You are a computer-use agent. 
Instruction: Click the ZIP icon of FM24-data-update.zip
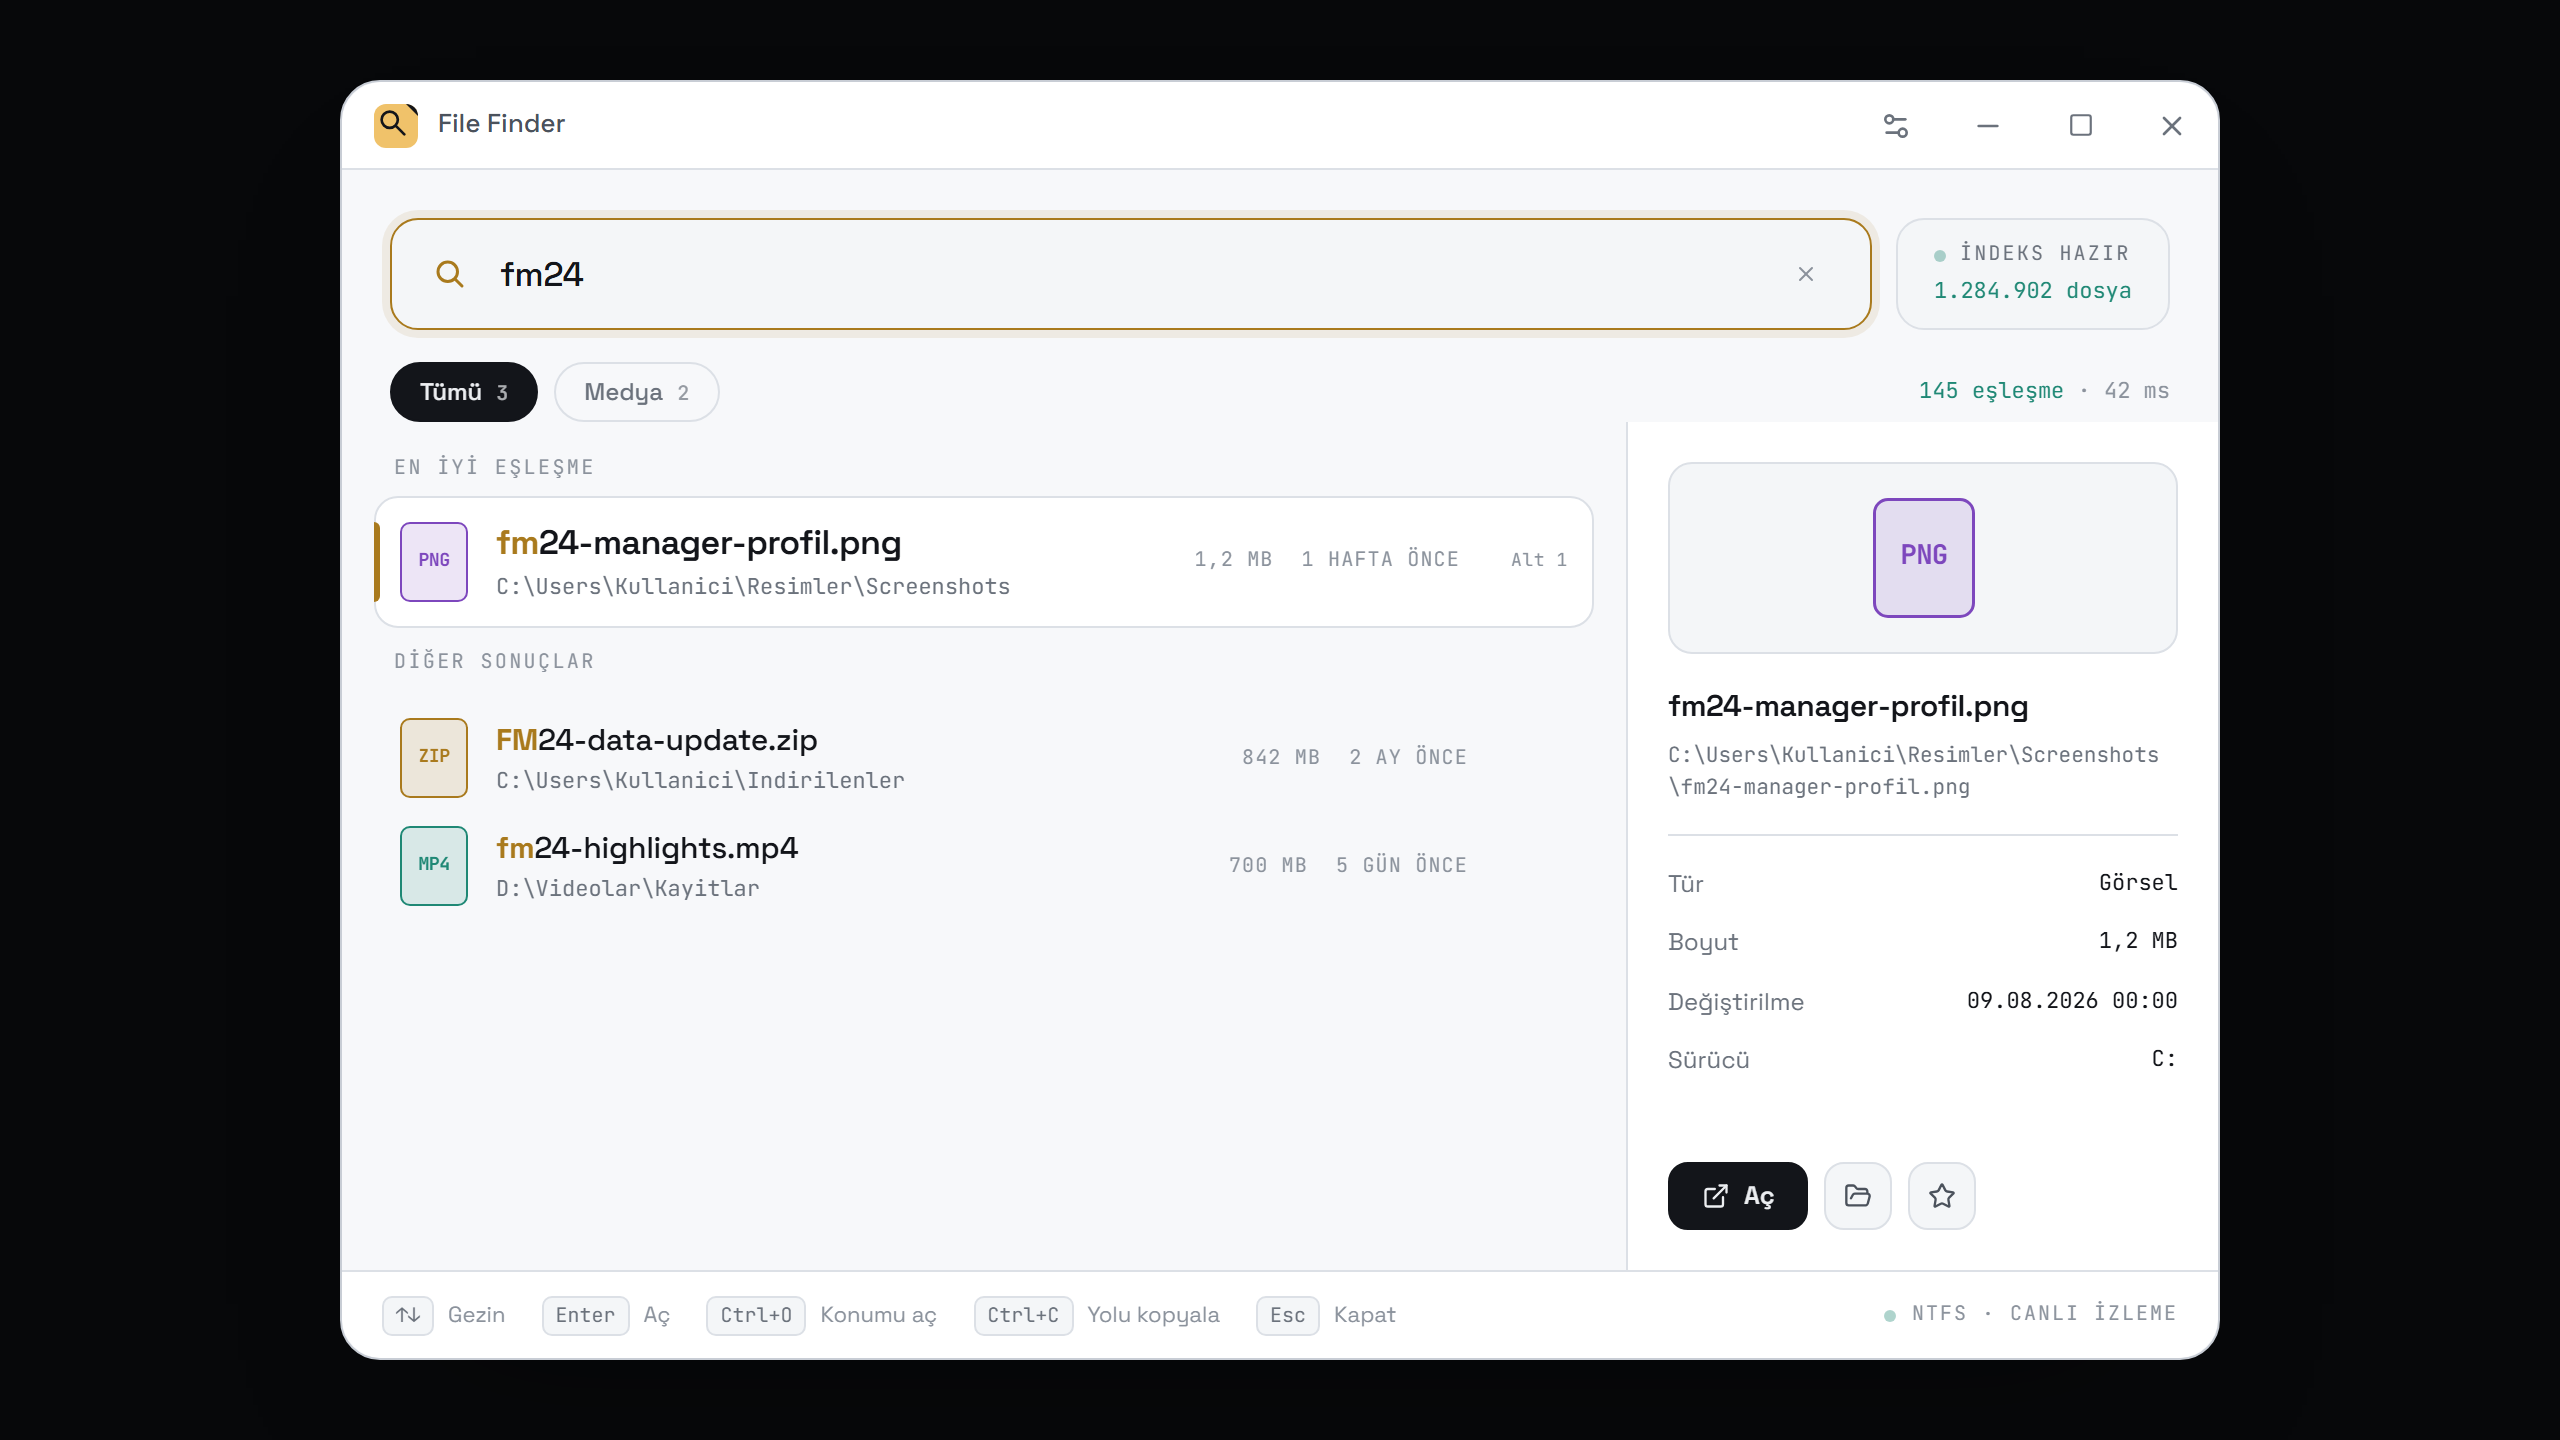434,757
